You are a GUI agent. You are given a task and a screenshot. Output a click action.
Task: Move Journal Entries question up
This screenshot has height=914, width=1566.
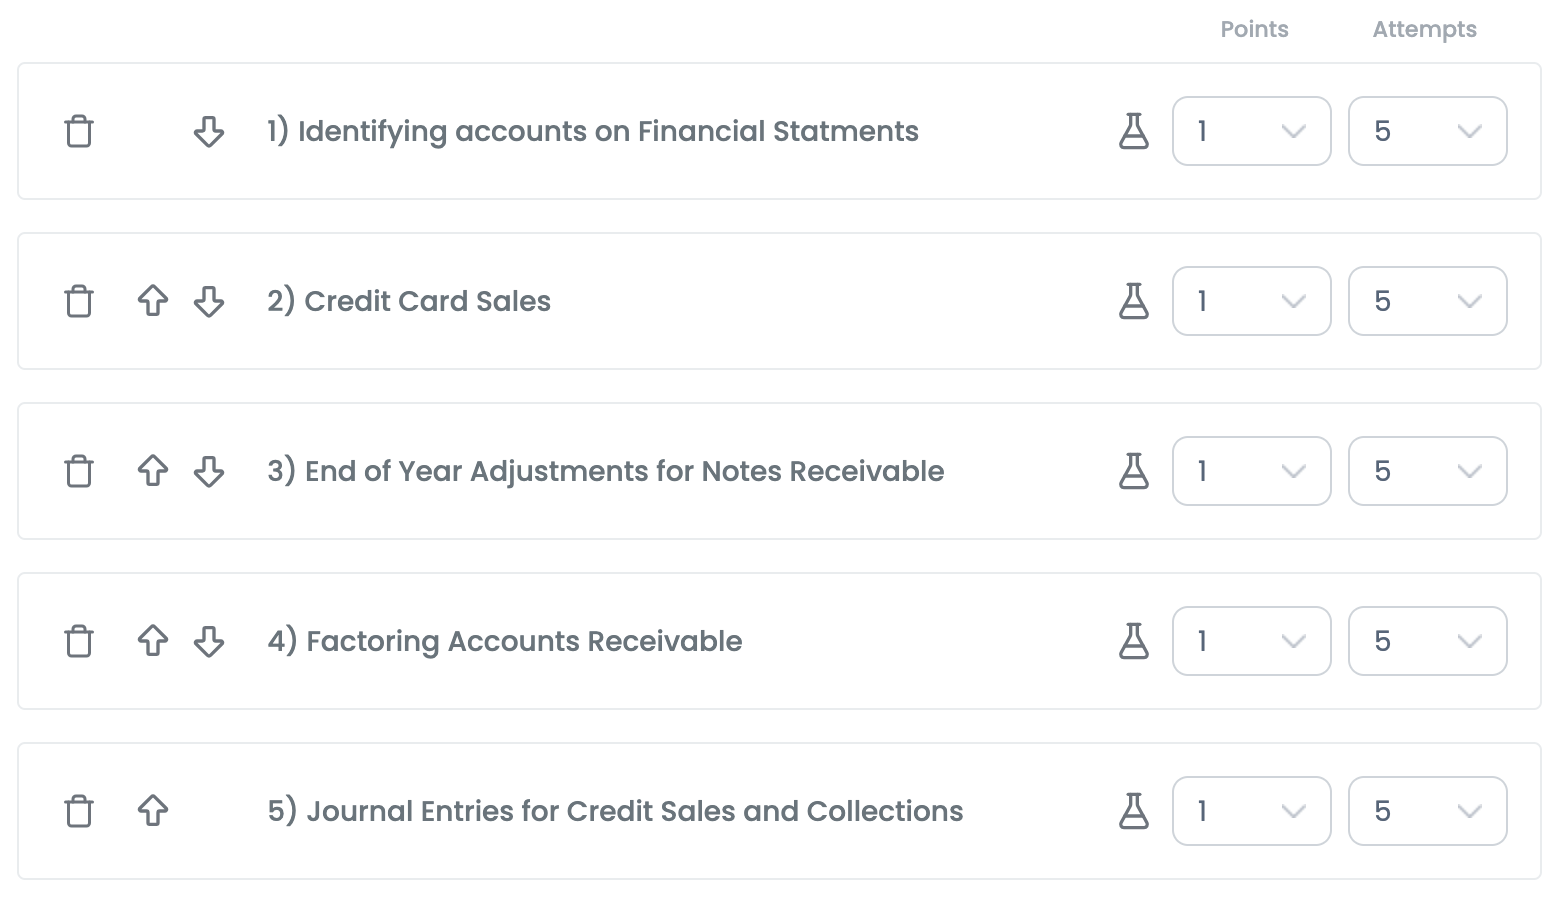pyautogui.click(x=152, y=811)
